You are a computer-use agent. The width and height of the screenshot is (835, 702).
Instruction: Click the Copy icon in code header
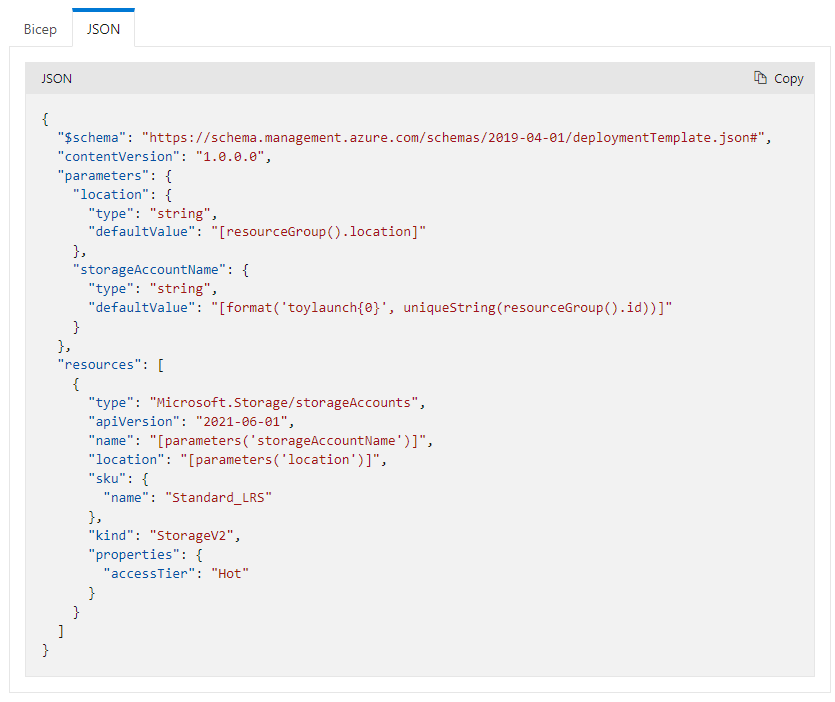(761, 78)
